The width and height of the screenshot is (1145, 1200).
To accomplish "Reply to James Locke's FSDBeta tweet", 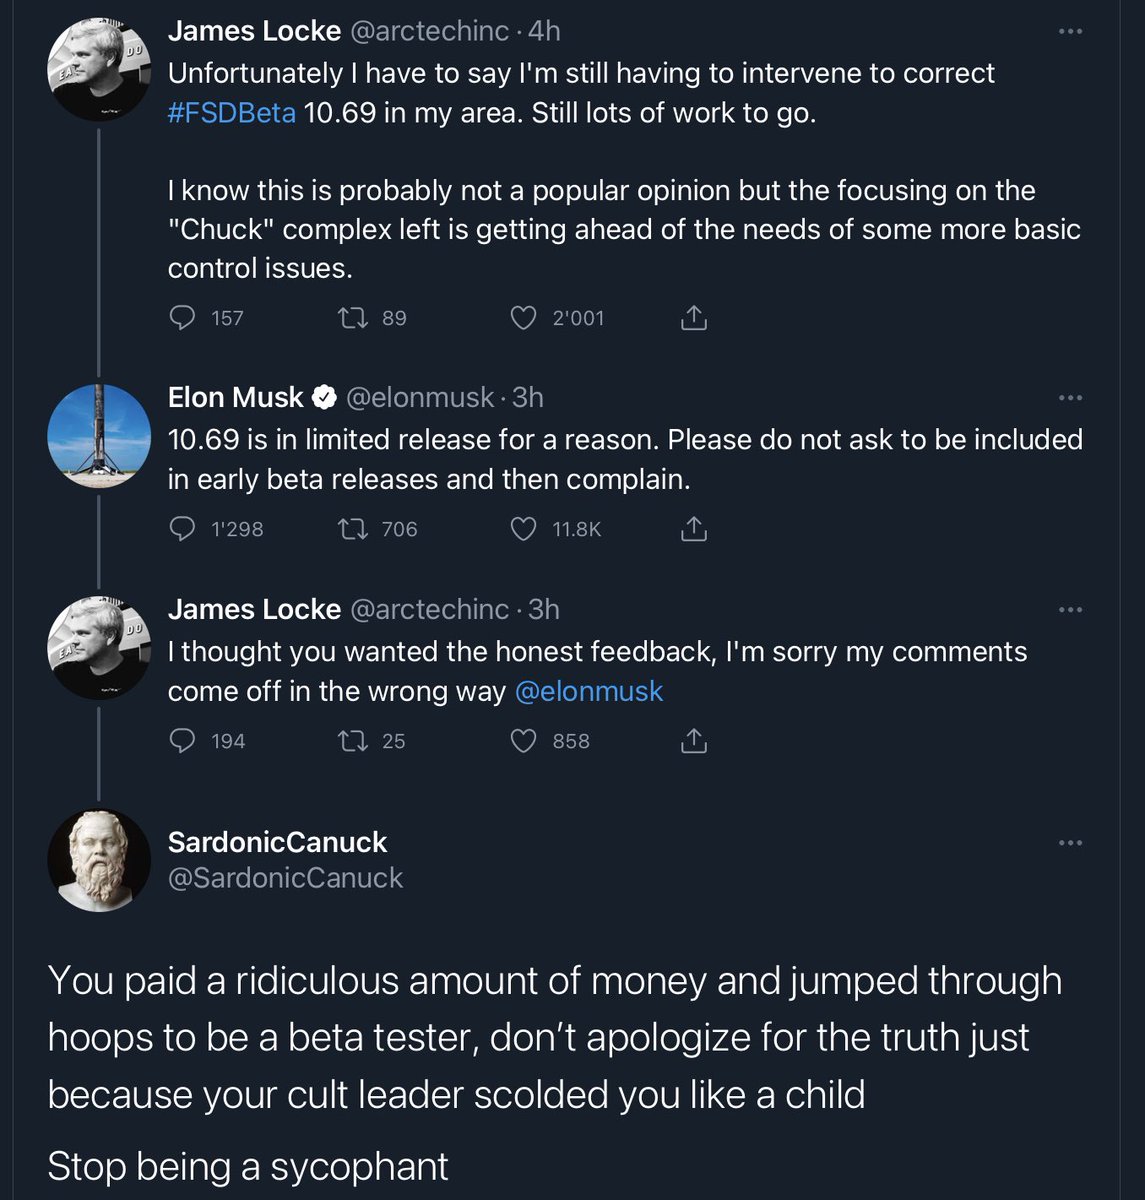I will coord(182,318).
